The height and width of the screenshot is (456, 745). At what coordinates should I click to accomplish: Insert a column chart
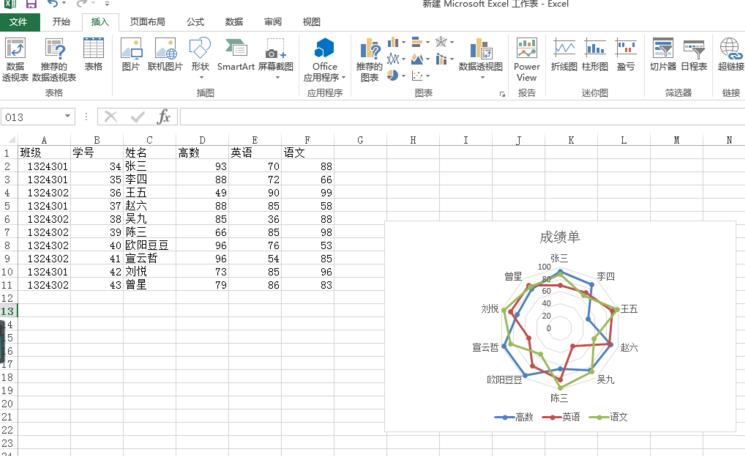coord(396,42)
